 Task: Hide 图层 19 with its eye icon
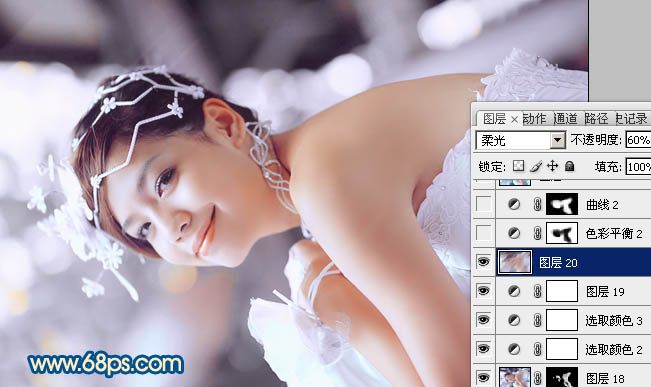[x=483, y=291]
